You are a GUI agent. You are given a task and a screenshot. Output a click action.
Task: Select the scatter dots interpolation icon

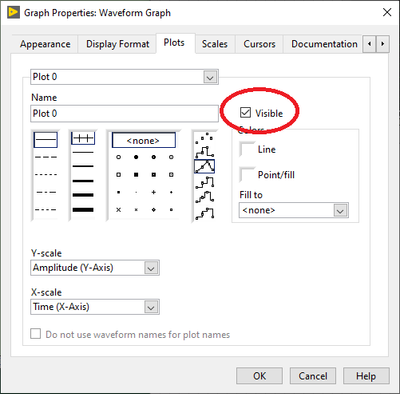coord(204,137)
